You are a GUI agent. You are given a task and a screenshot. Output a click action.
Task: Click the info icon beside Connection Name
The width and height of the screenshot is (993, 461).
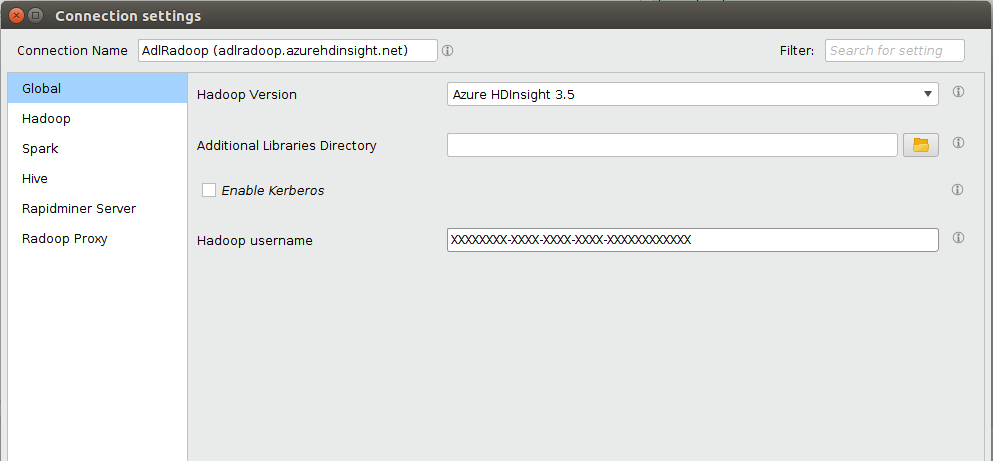(x=447, y=51)
